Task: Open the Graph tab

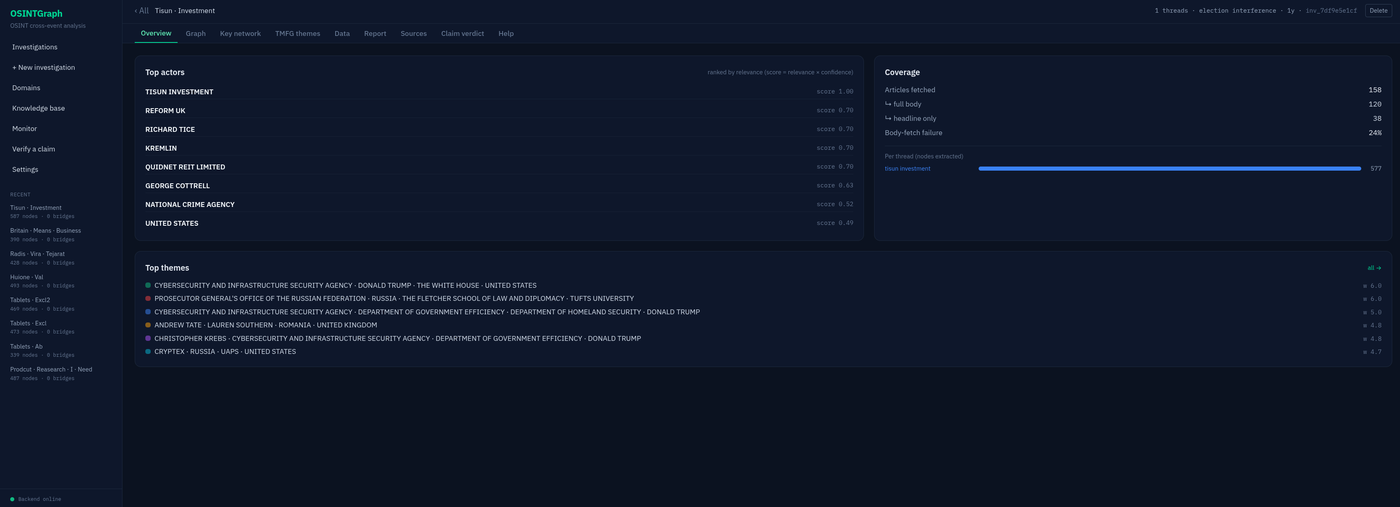Action: point(195,33)
